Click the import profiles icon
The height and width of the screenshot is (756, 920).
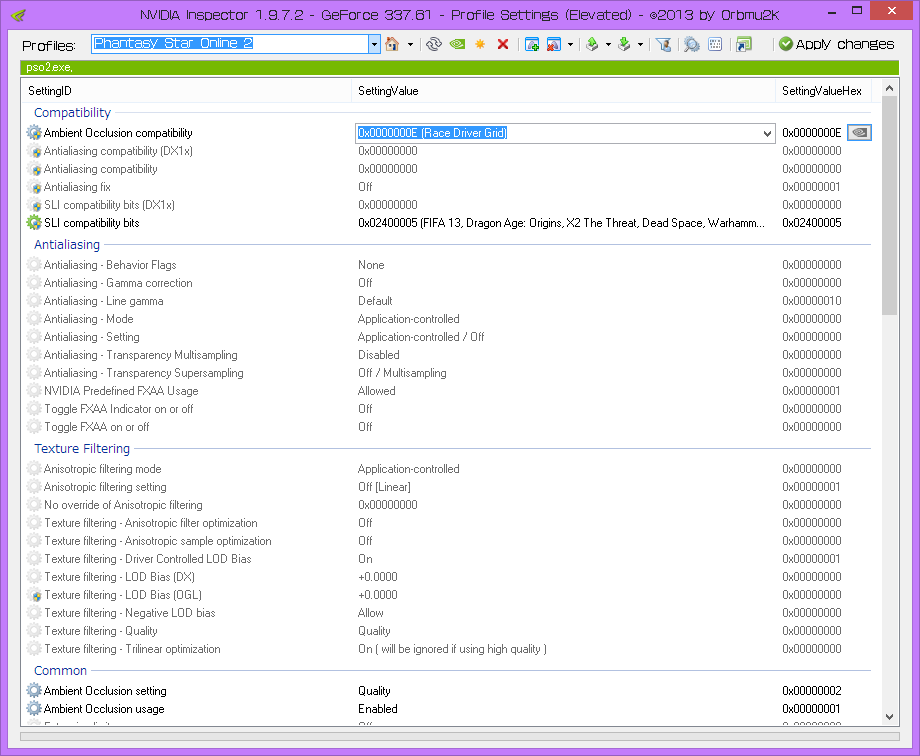[x=624, y=44]
